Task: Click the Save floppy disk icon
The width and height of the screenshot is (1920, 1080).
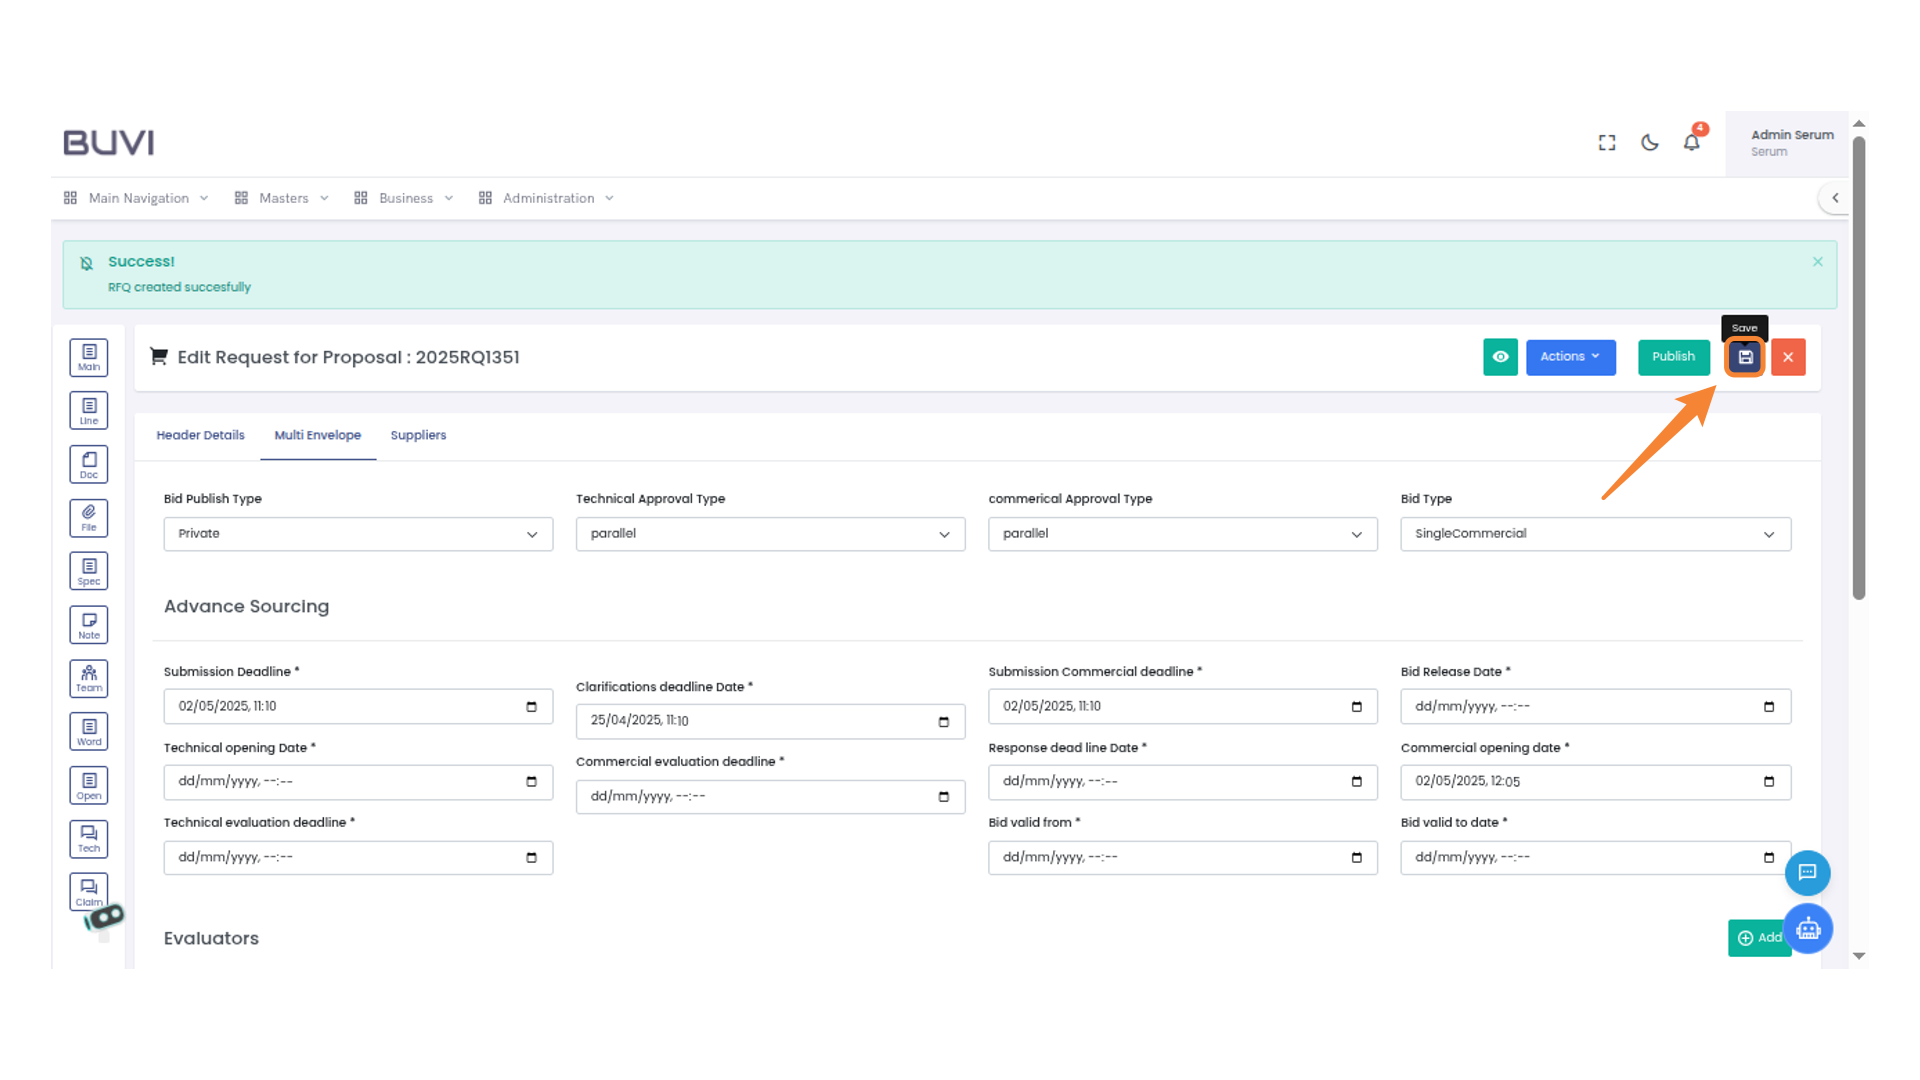Action: click(1745, 357)
